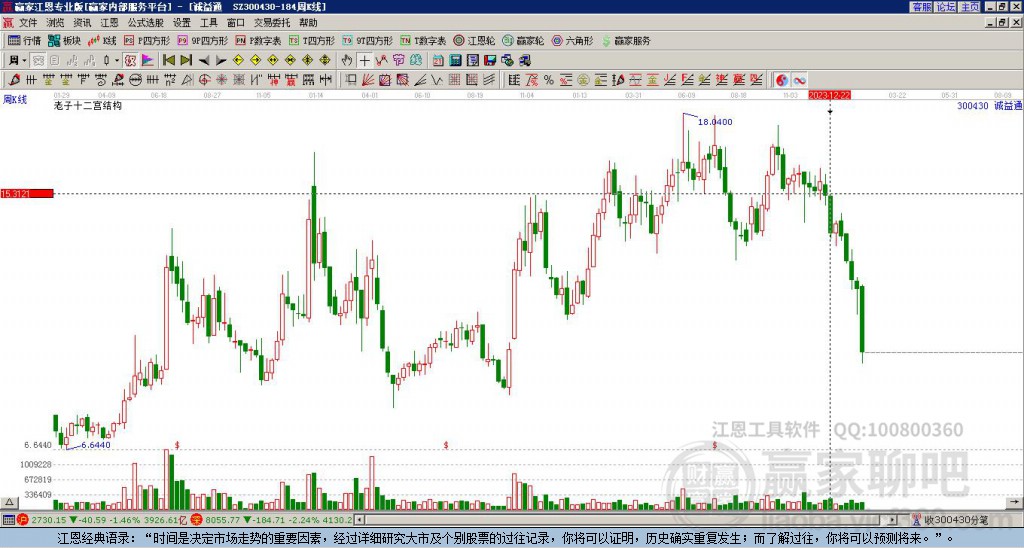
Task: Open the 公式选股 menu
Action: pos(146,23)
